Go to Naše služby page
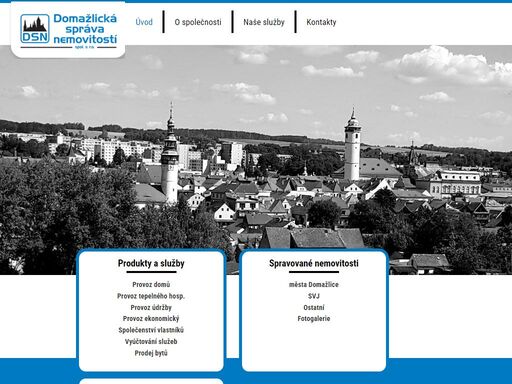Image resolution: width=512 pixels, height=384 pixels. point(264,22)
